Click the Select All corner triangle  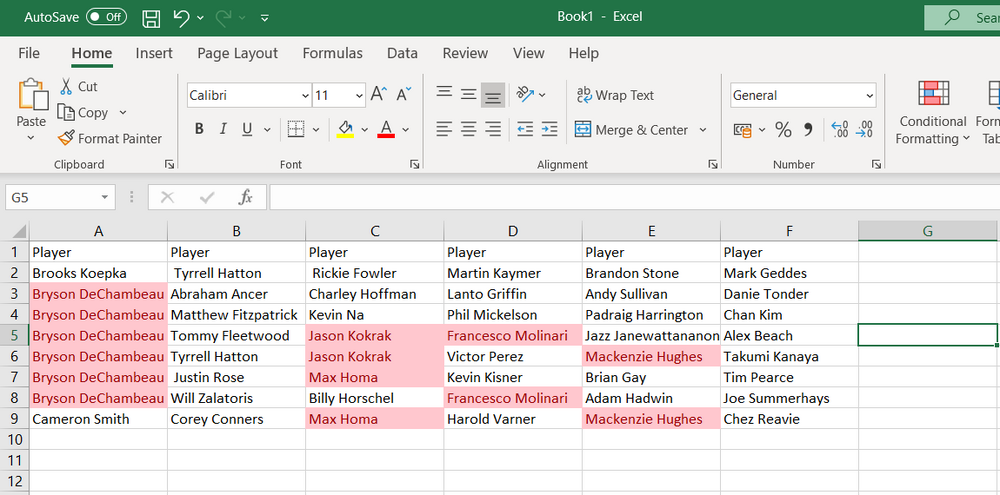(x=18, y=232)
